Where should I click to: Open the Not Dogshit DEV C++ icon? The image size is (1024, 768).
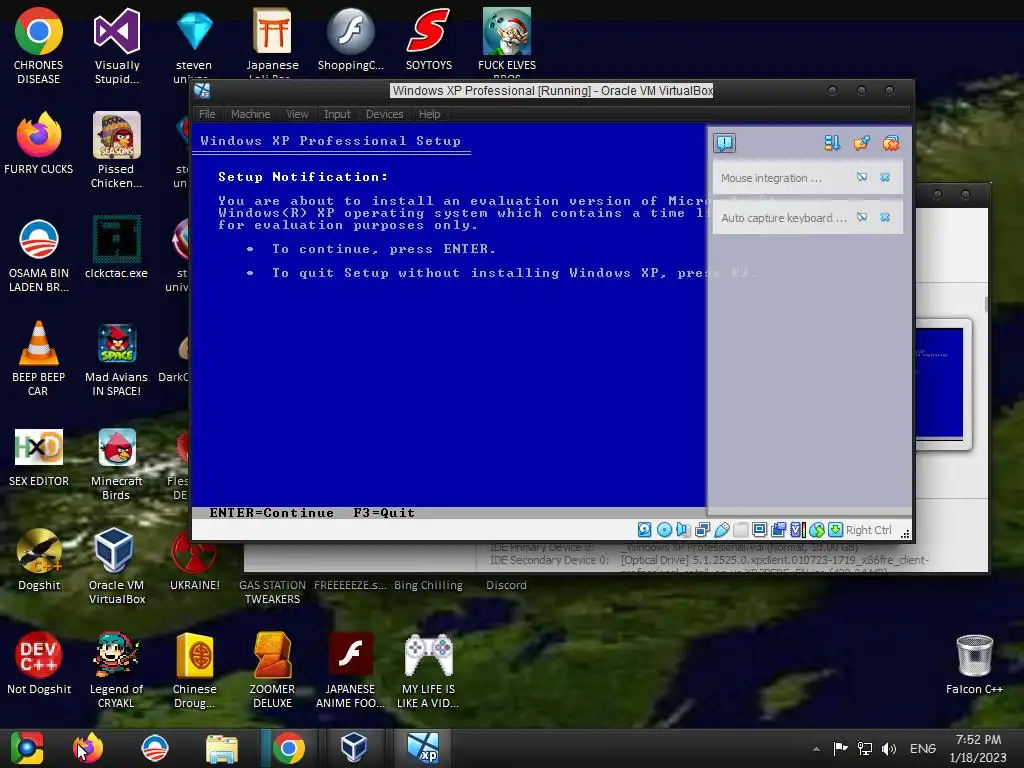click(x=39, y=663)
